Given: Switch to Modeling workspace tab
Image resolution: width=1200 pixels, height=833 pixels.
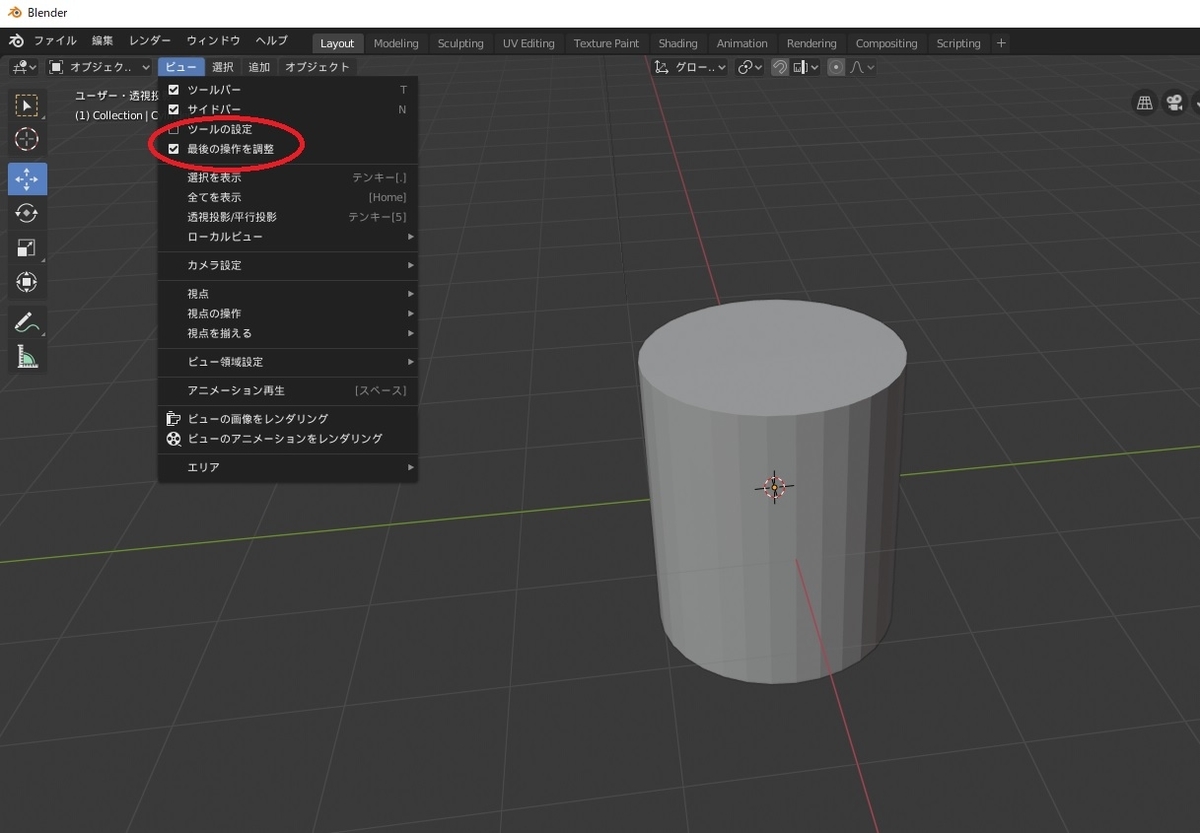Looking at the screenshot, I should tap(396, 43).
